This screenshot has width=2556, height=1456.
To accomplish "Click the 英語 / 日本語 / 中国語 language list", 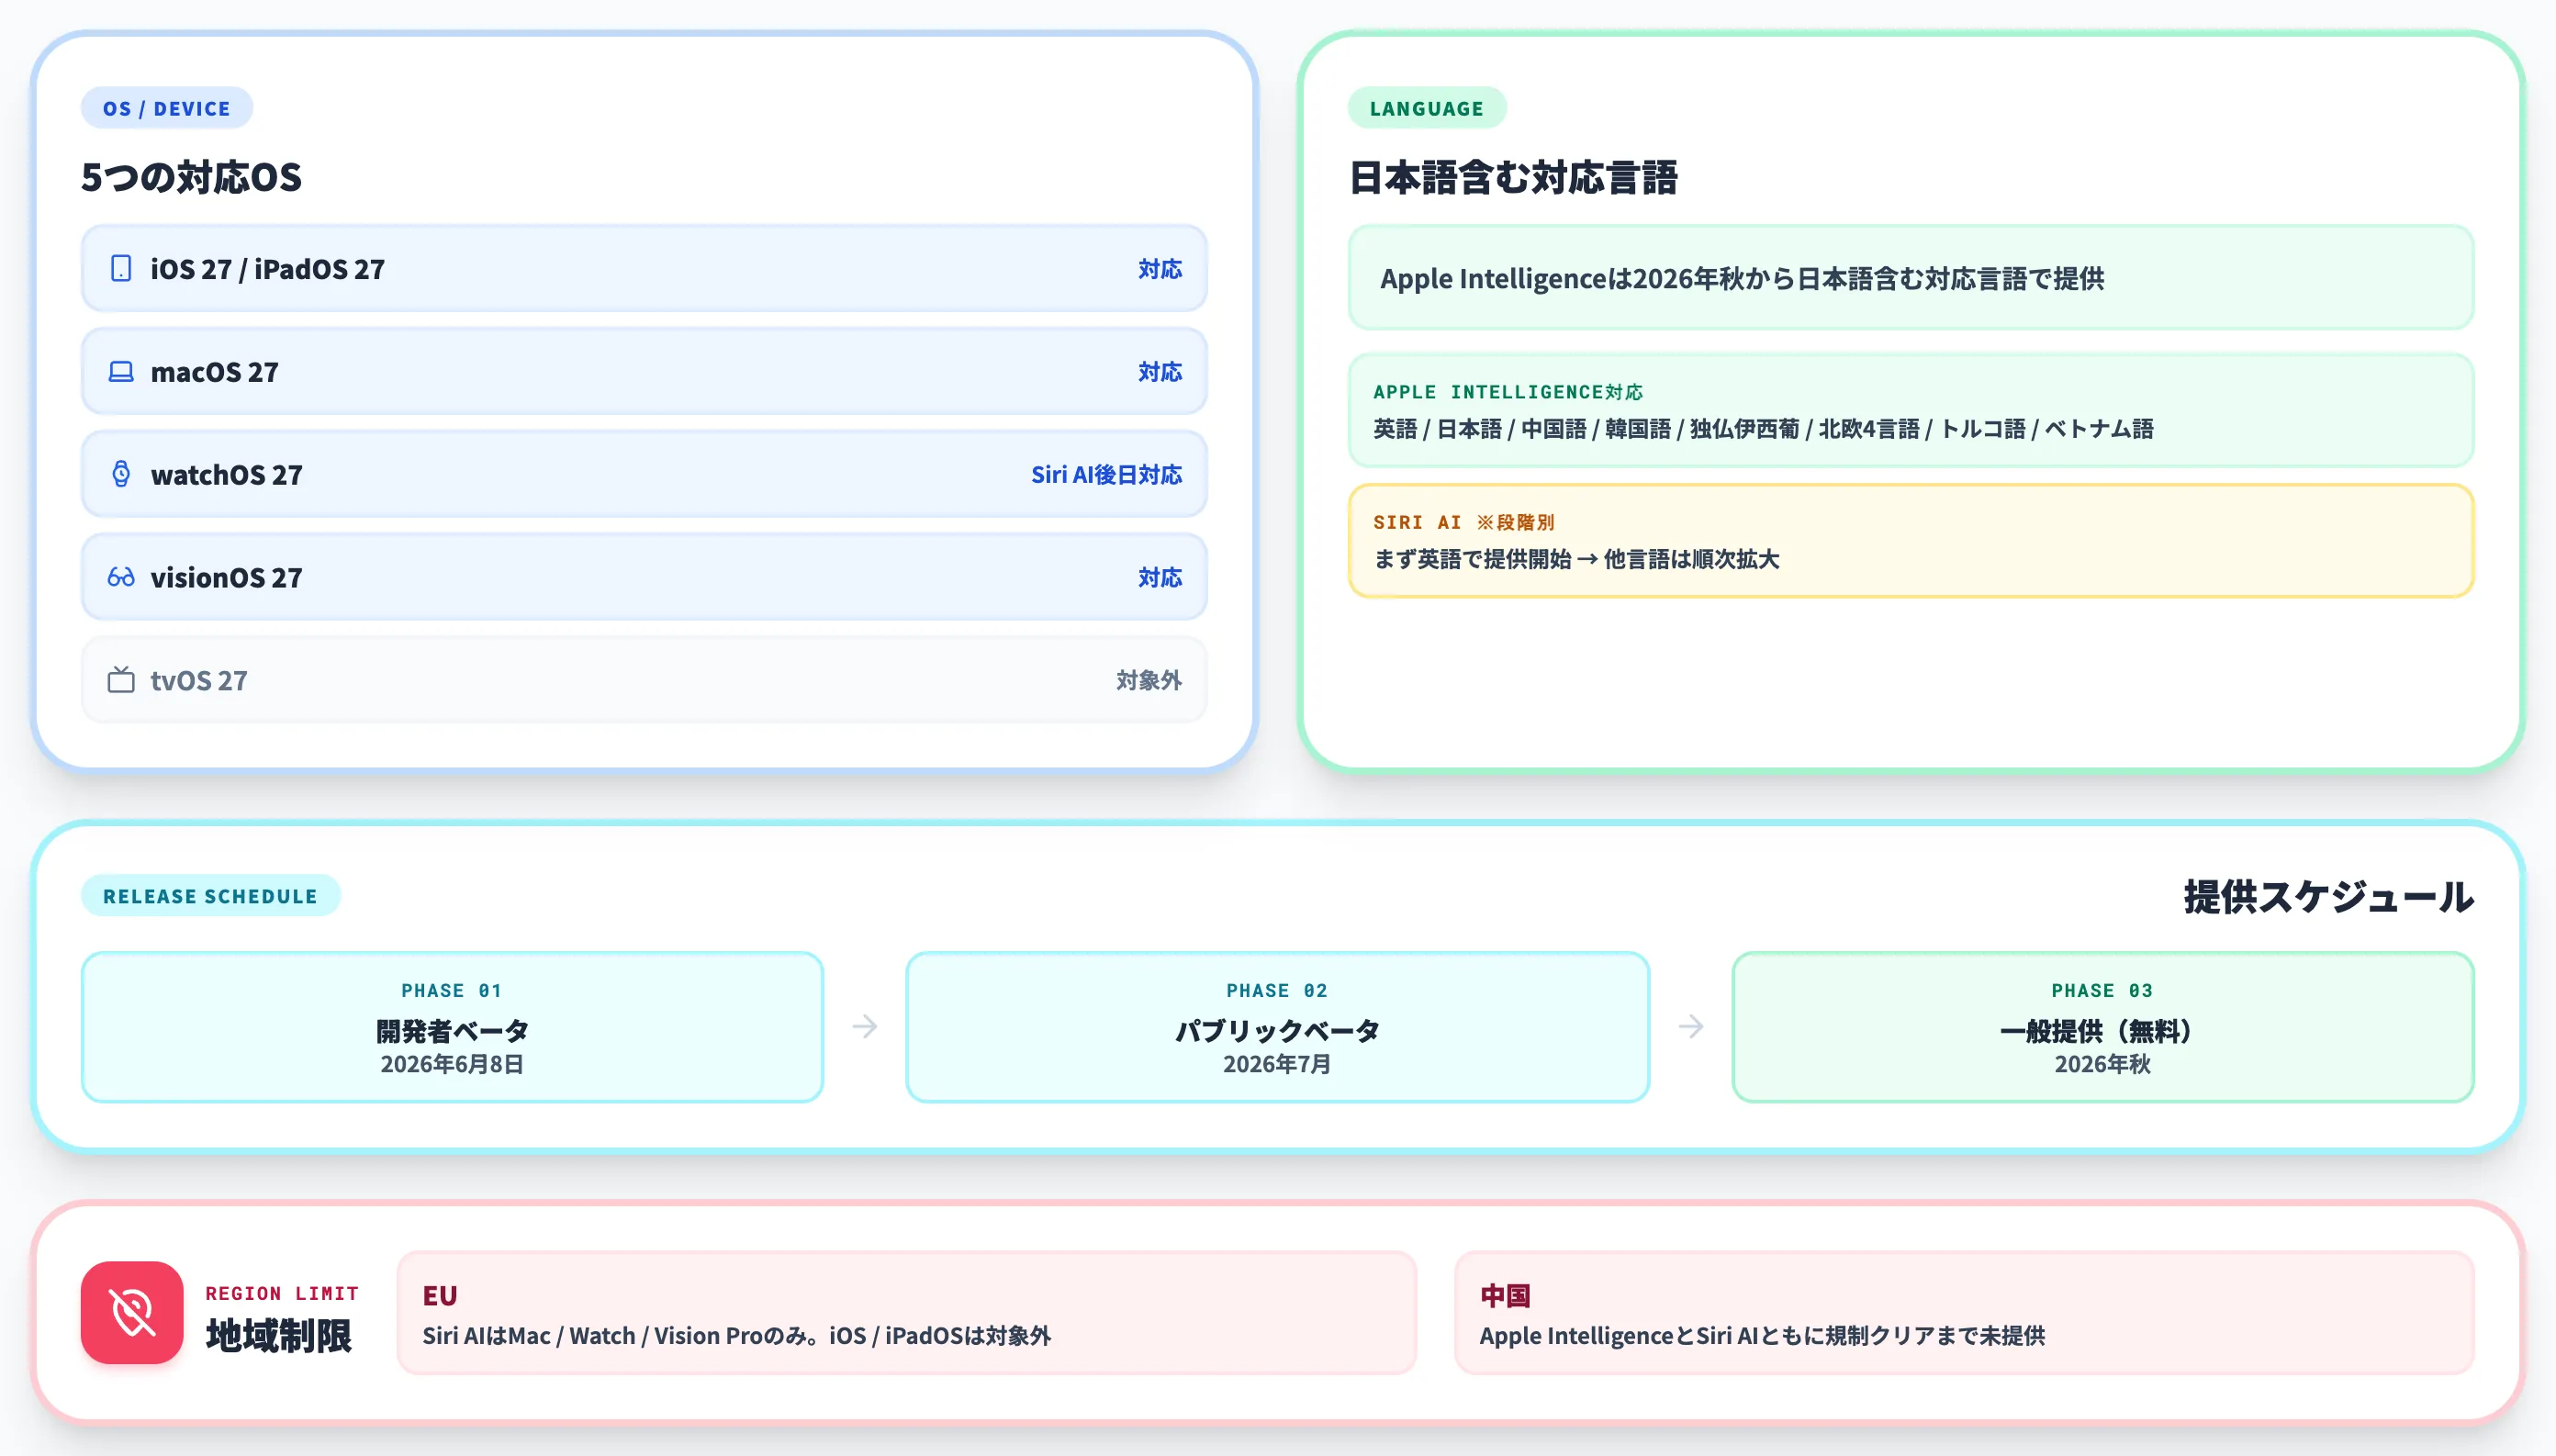I will (1763, 429).
